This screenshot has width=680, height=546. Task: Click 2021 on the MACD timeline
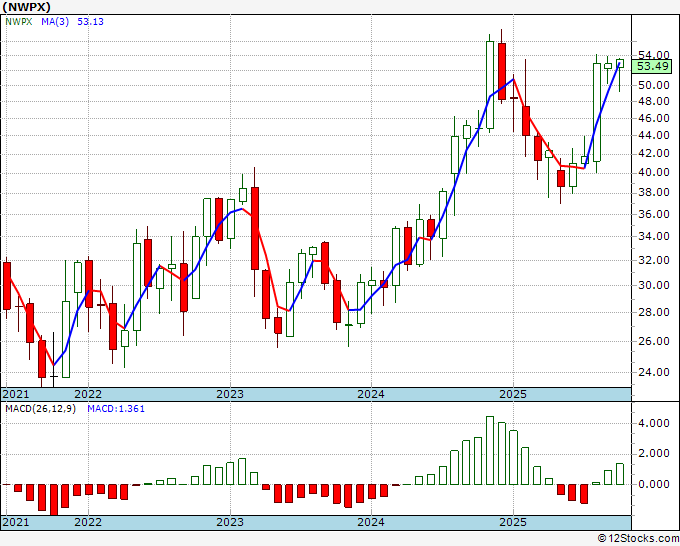pos(16,522)
